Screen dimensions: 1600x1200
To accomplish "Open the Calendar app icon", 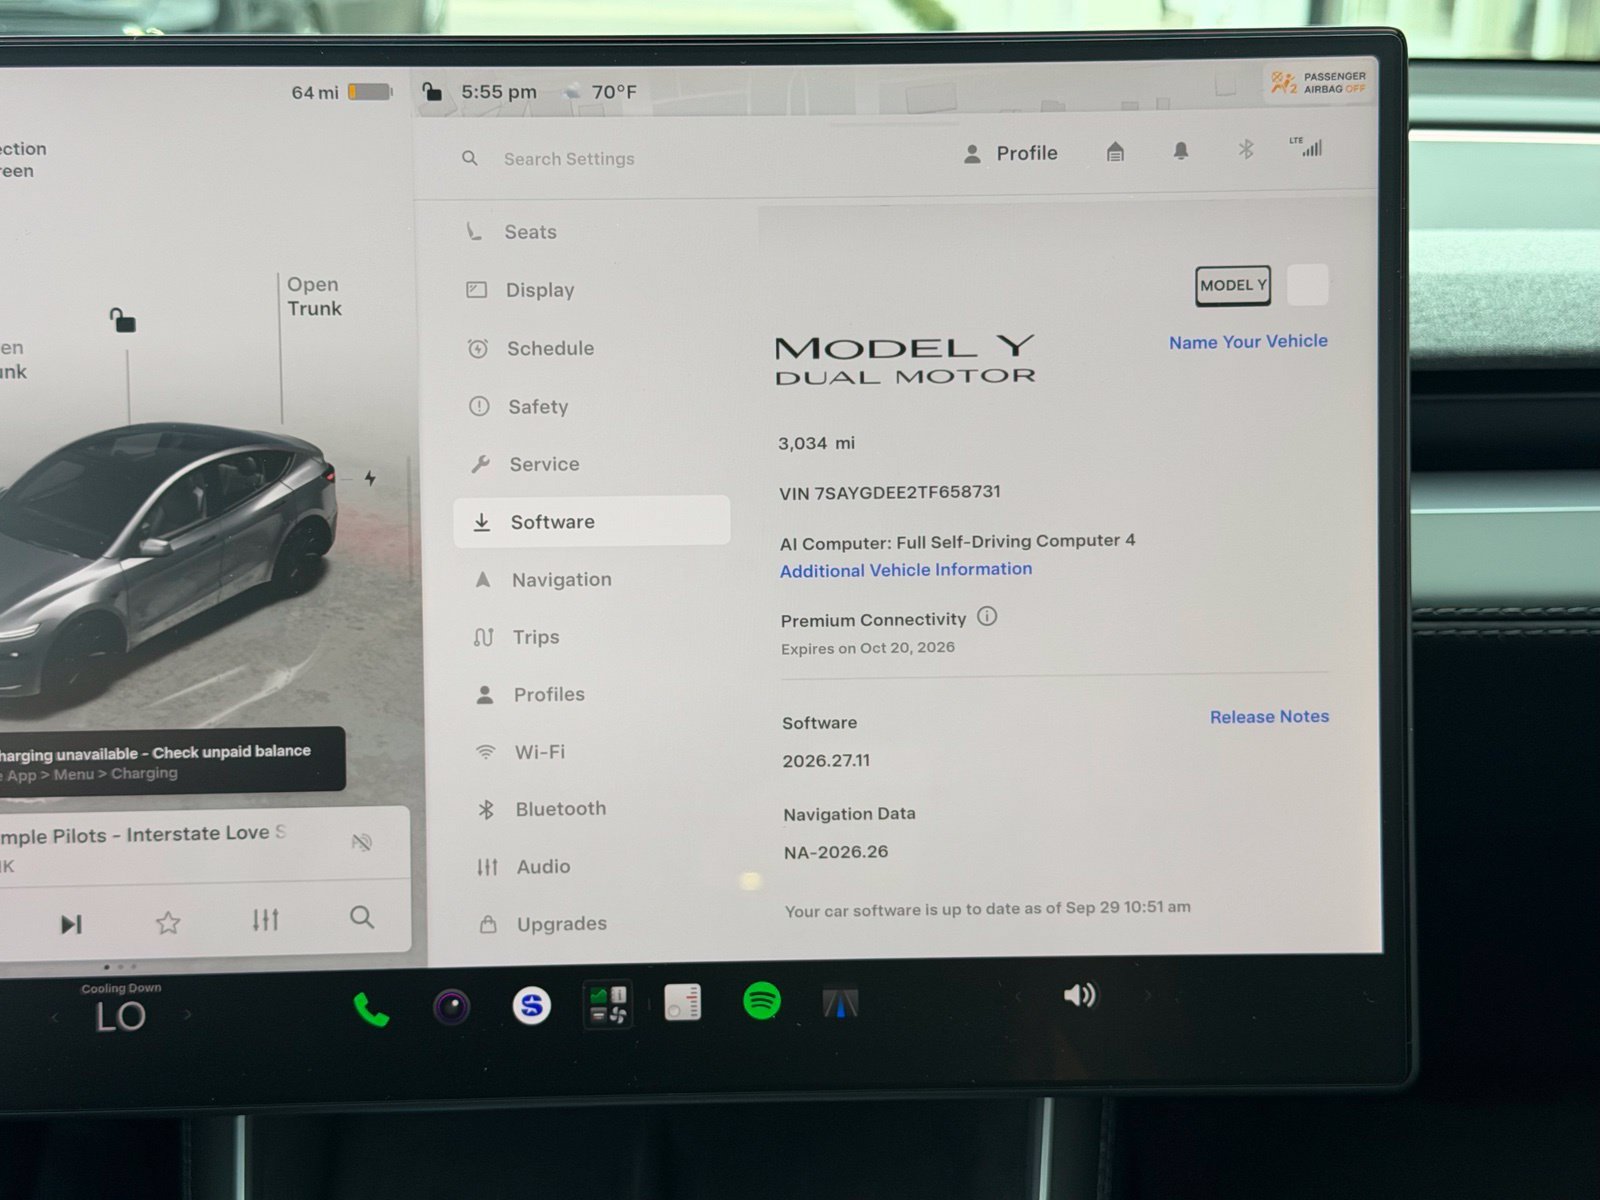I will coord(683,1002).
